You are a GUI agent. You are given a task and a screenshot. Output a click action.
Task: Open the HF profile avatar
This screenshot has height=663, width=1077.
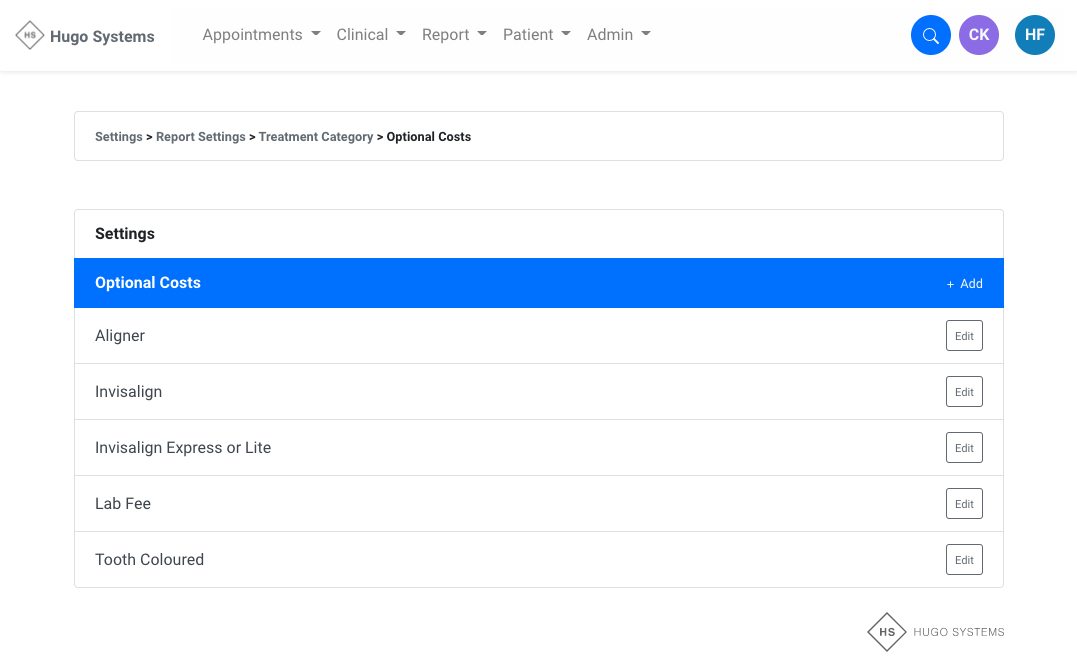click(x=1034, y=35)
